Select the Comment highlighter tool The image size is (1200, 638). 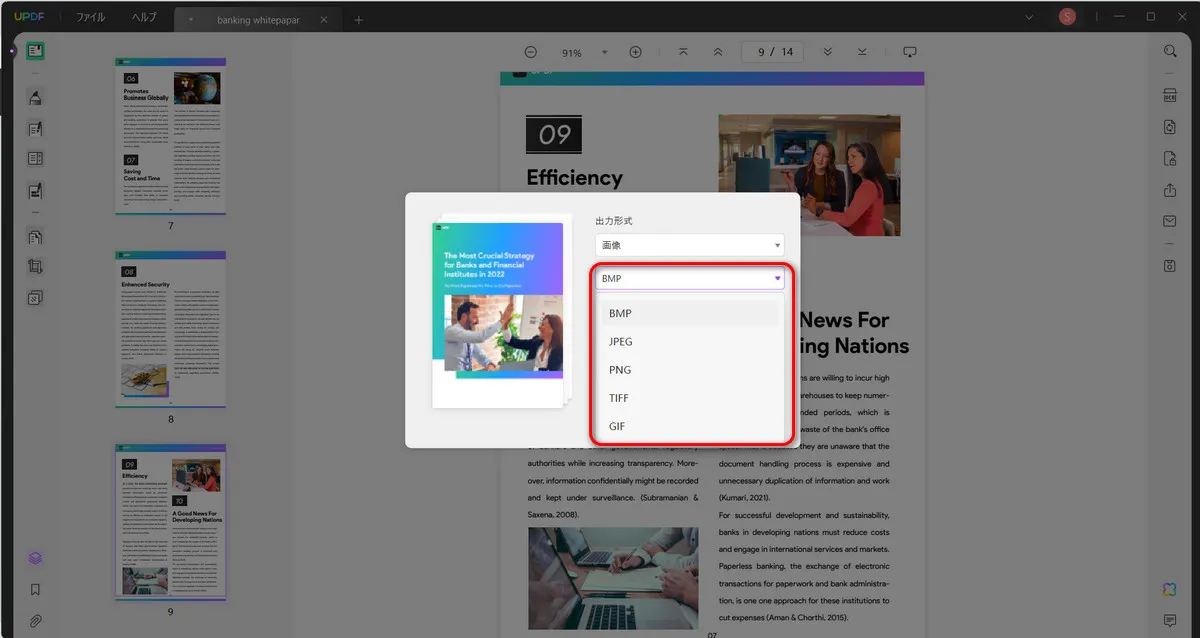[35, 98]
